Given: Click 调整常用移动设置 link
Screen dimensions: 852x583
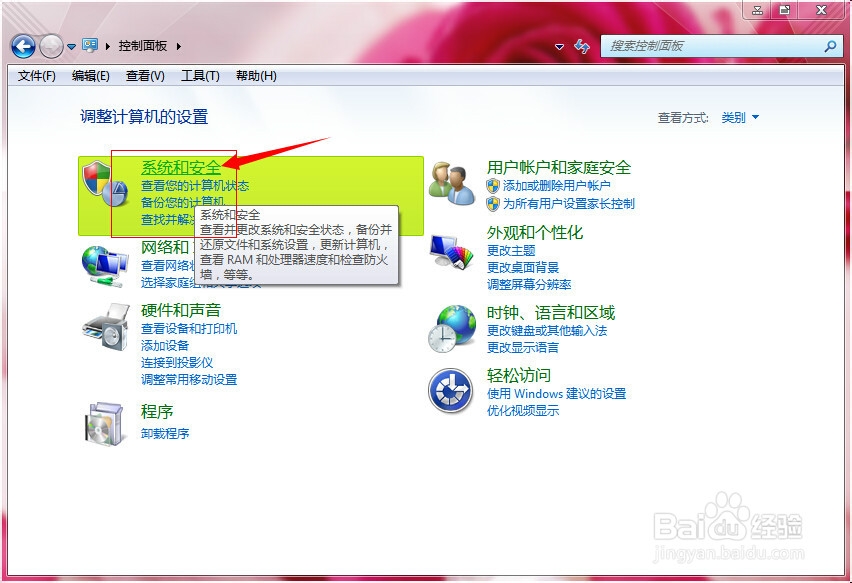Looking at the screenshot, I should (189, 379).
